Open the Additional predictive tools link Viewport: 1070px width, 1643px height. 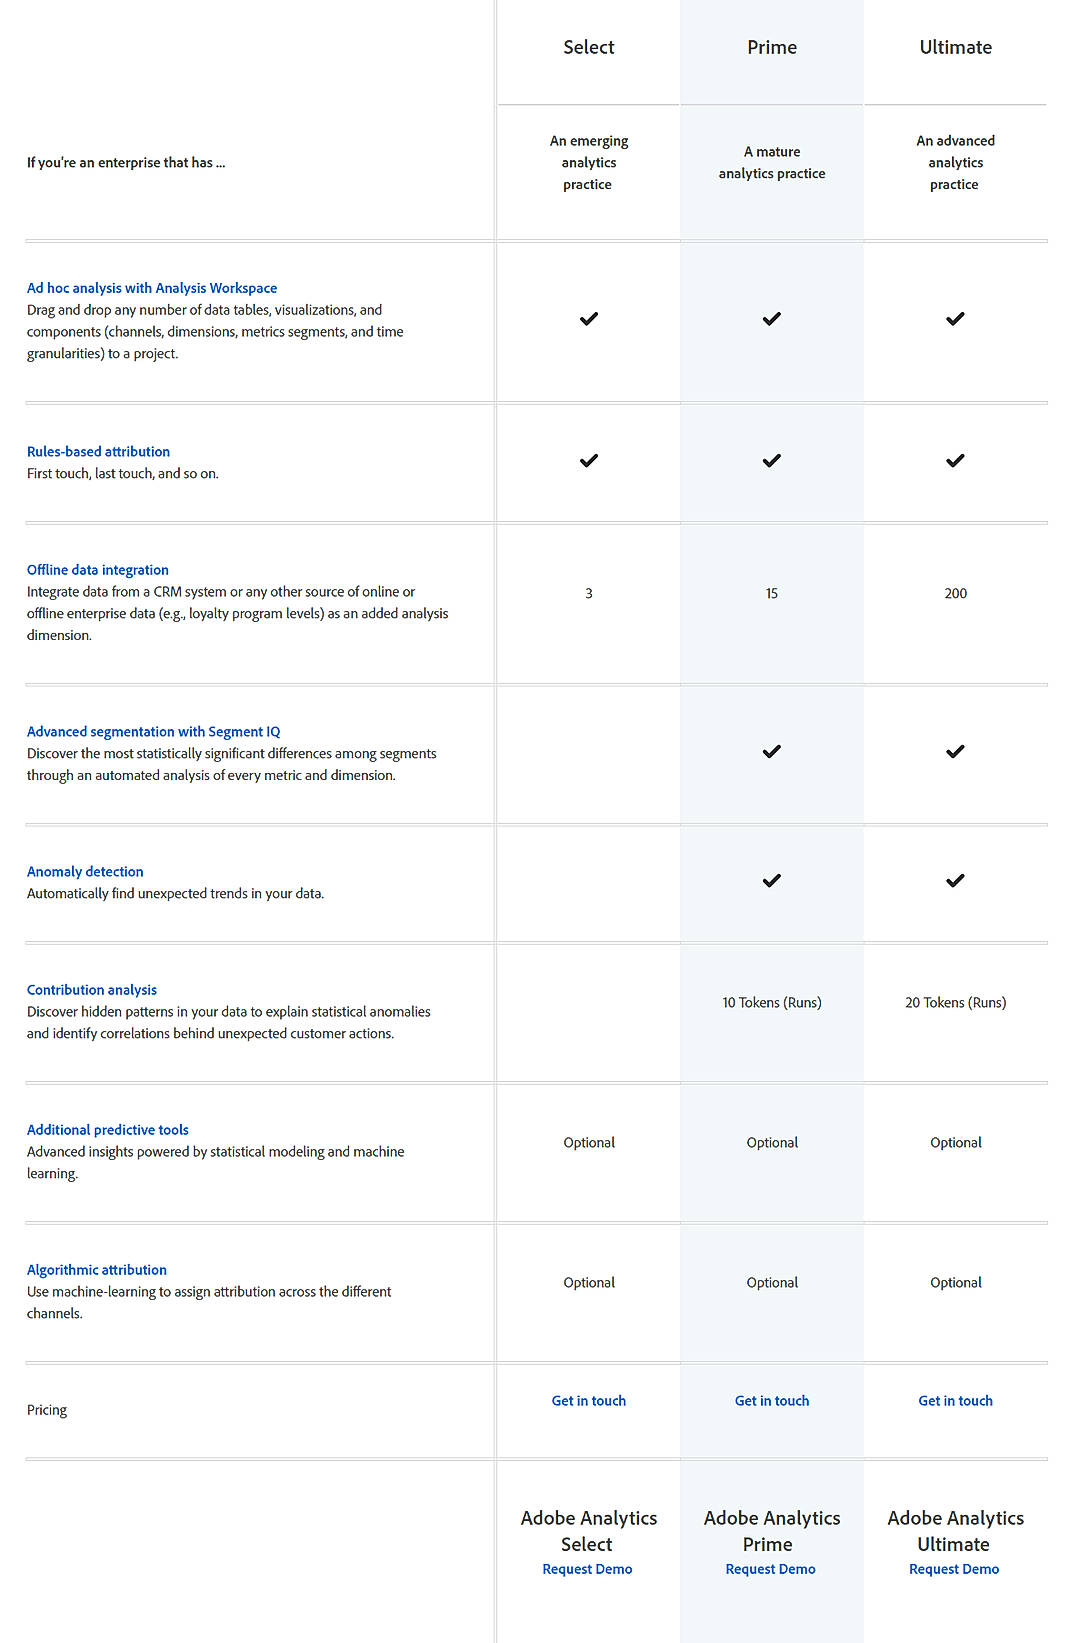108,1129
